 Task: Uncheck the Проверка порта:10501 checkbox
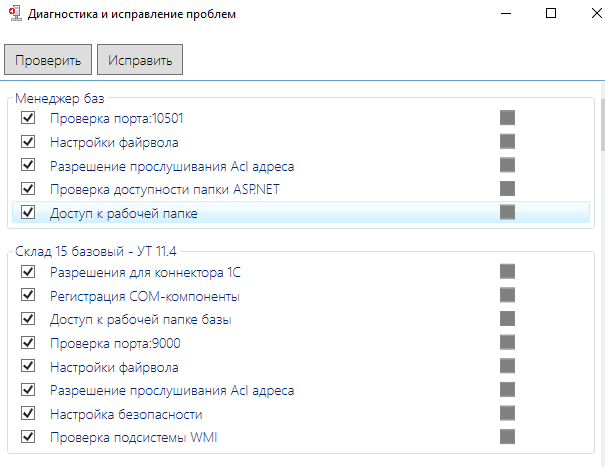[28, 118]
